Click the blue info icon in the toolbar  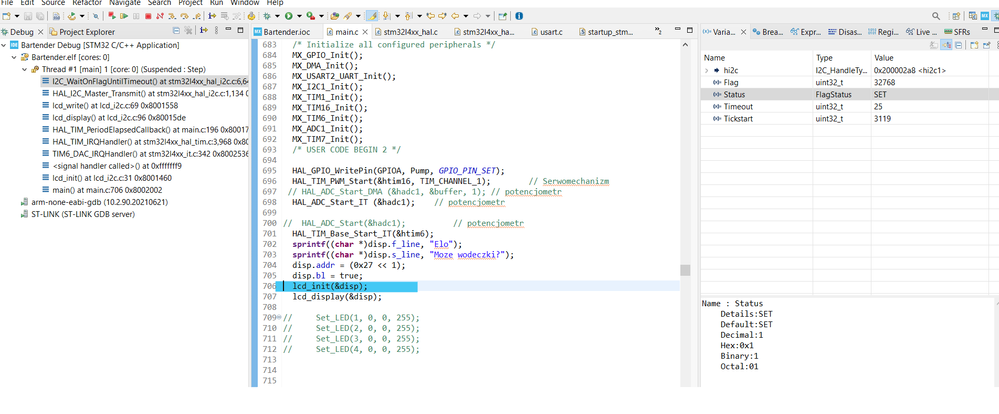click(x=519, y=16)
